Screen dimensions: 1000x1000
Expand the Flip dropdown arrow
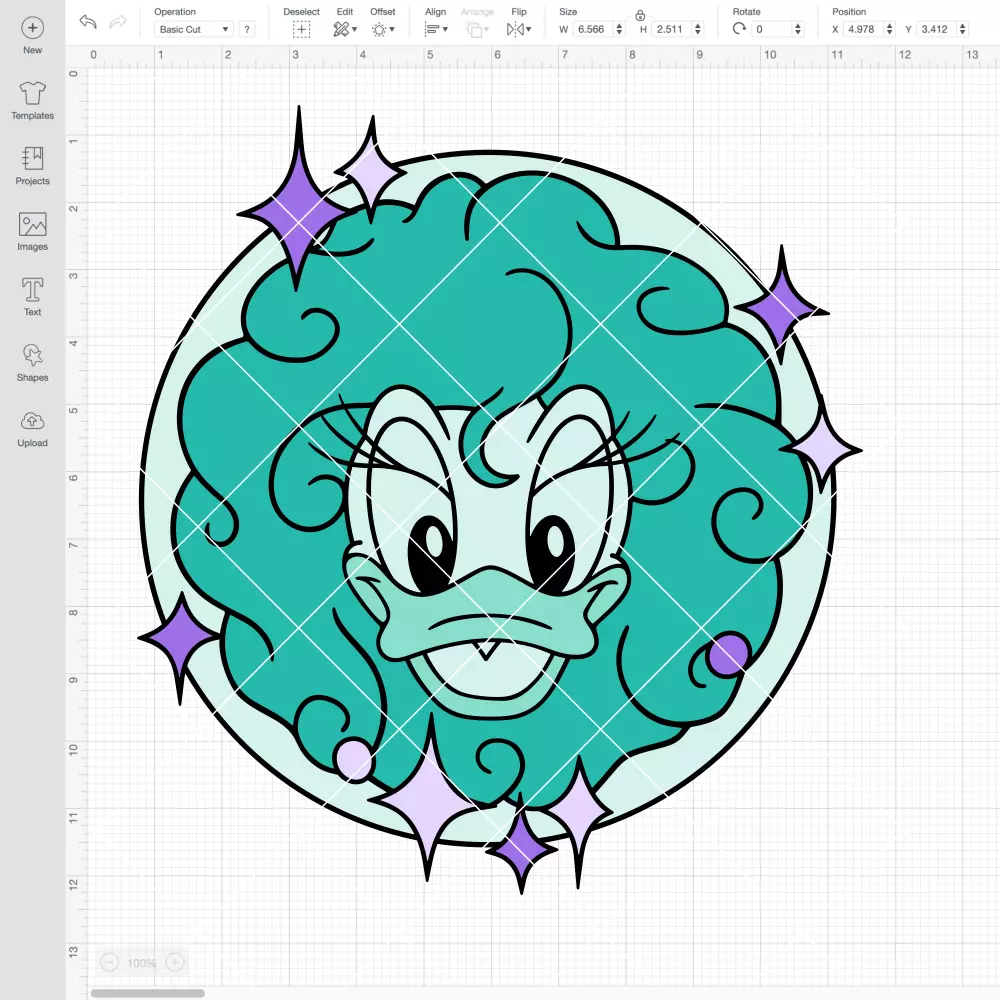coord(529,29)
